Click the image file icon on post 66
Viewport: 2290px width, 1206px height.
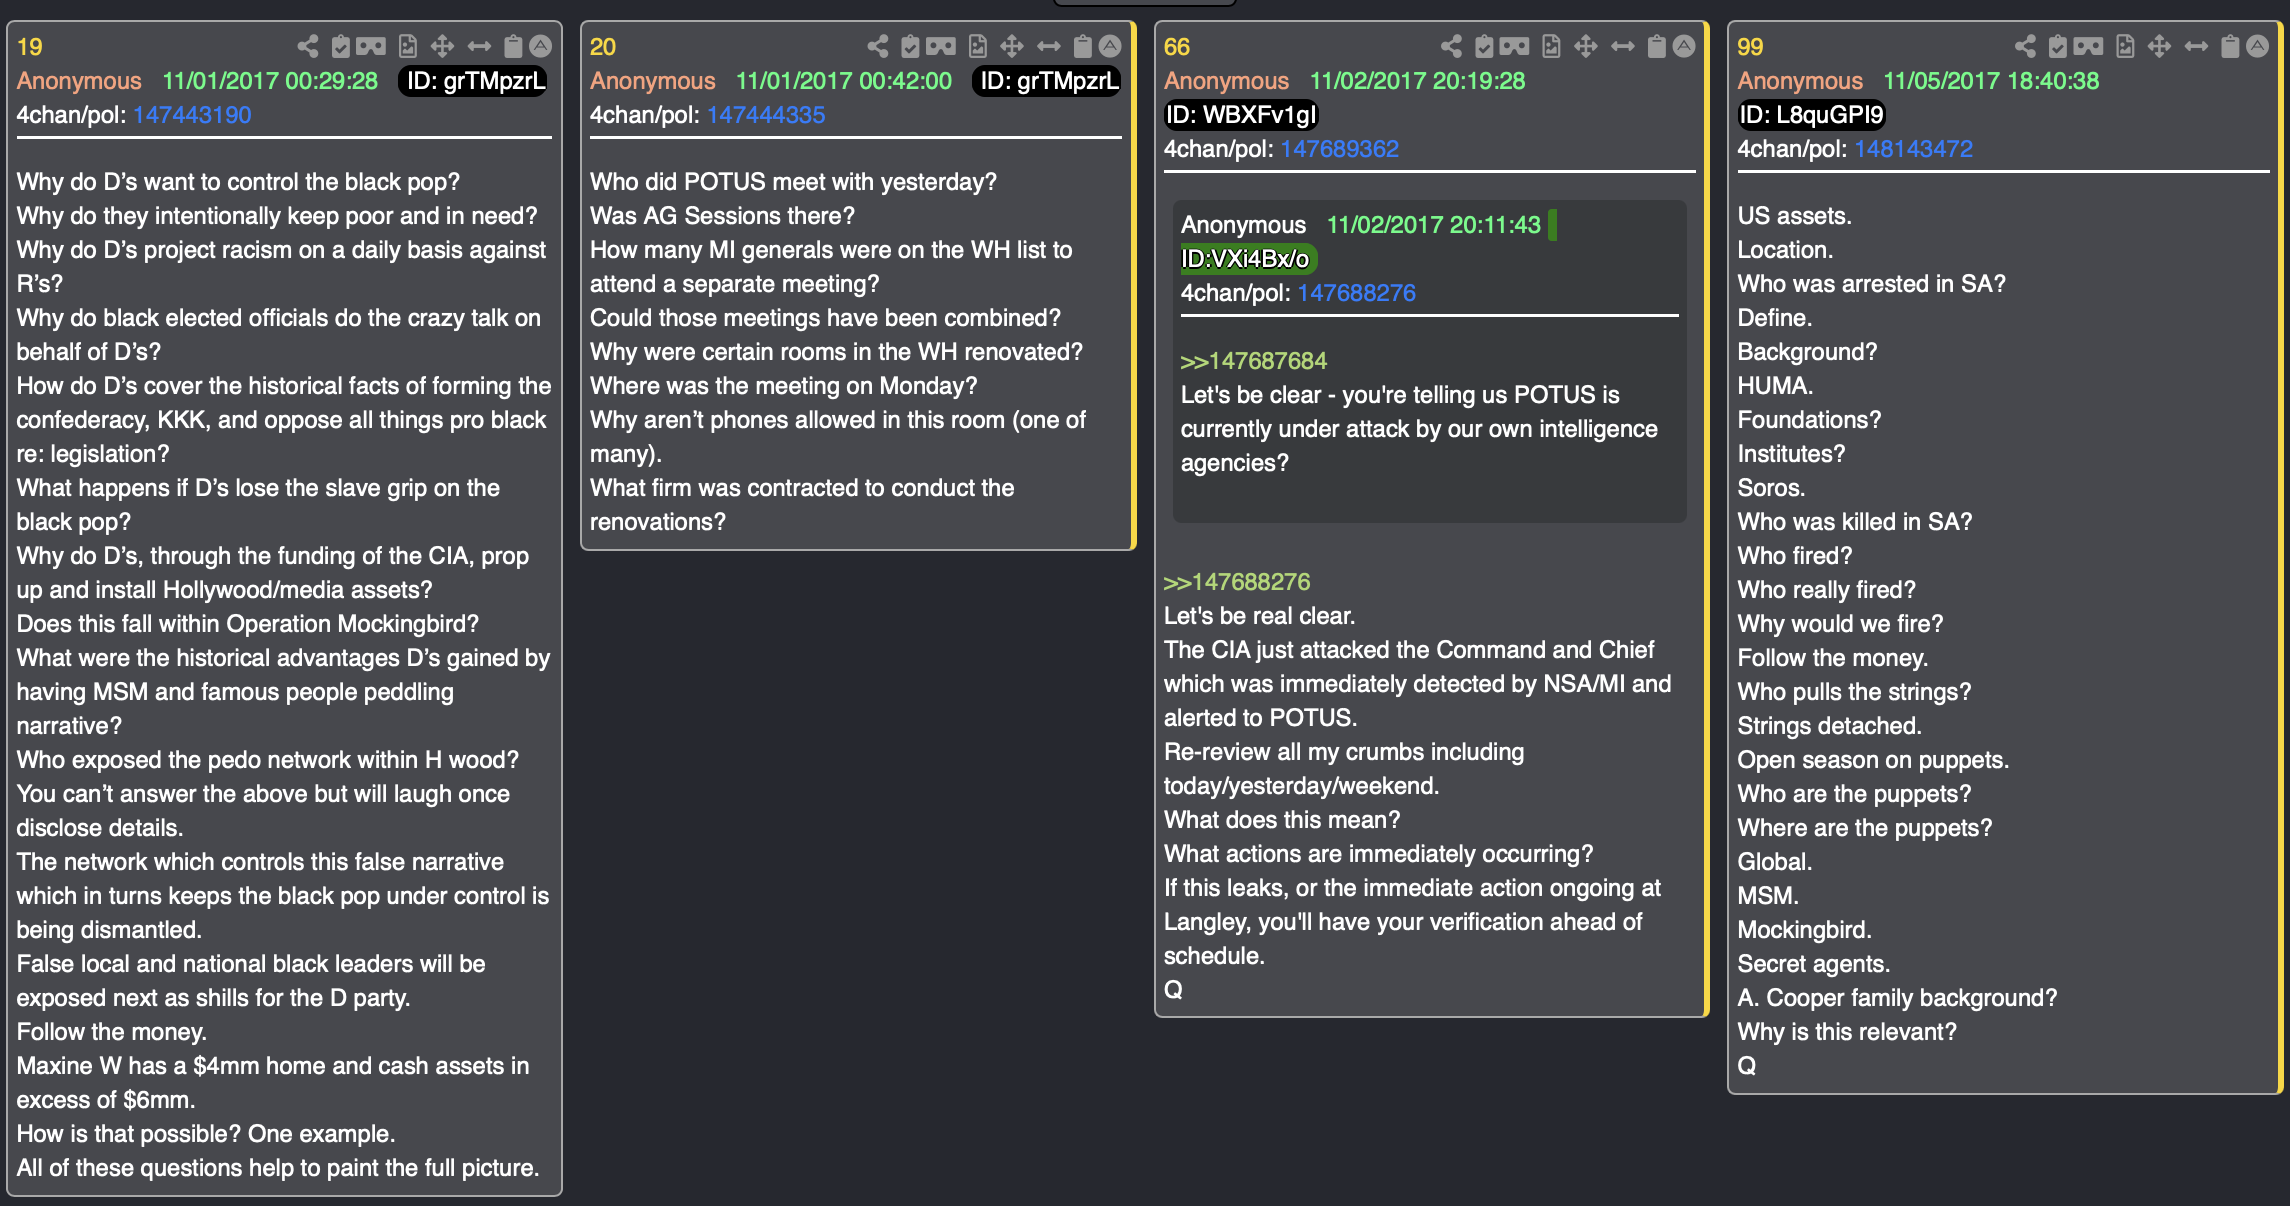click(x=1552, y=46)
